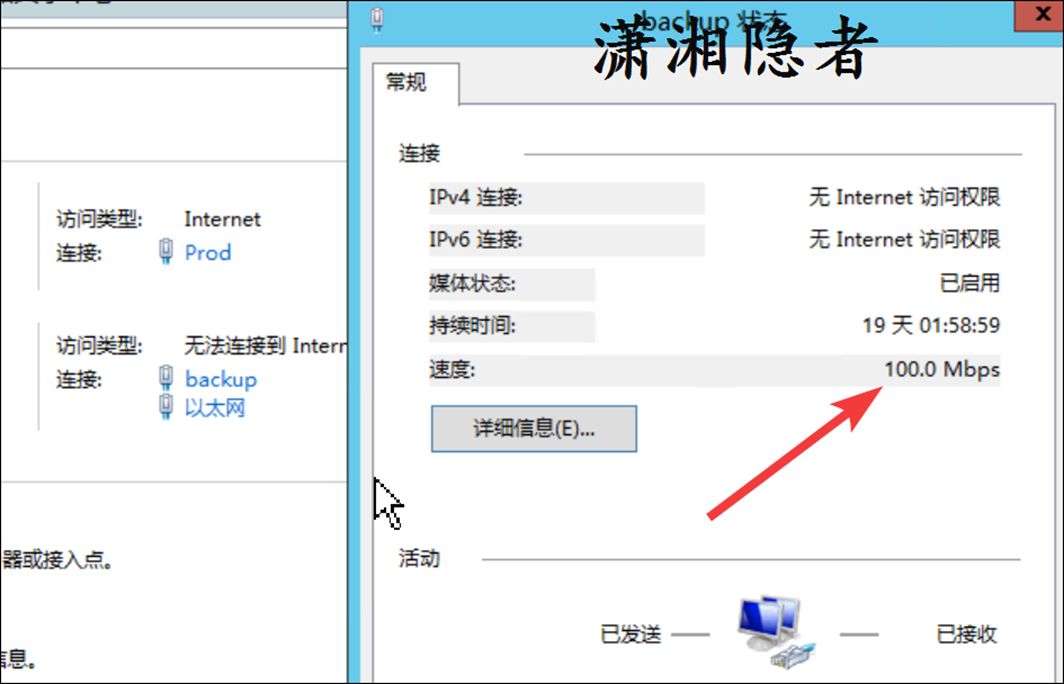
Task: Click the 持续时间 19 天 duration value
Action: coord(931,326)
